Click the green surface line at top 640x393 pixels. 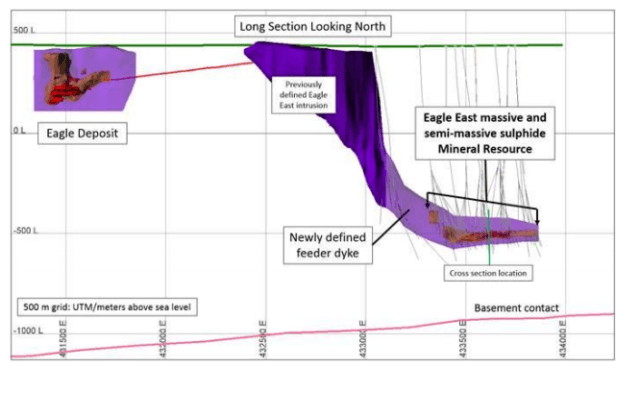(286, 45)
